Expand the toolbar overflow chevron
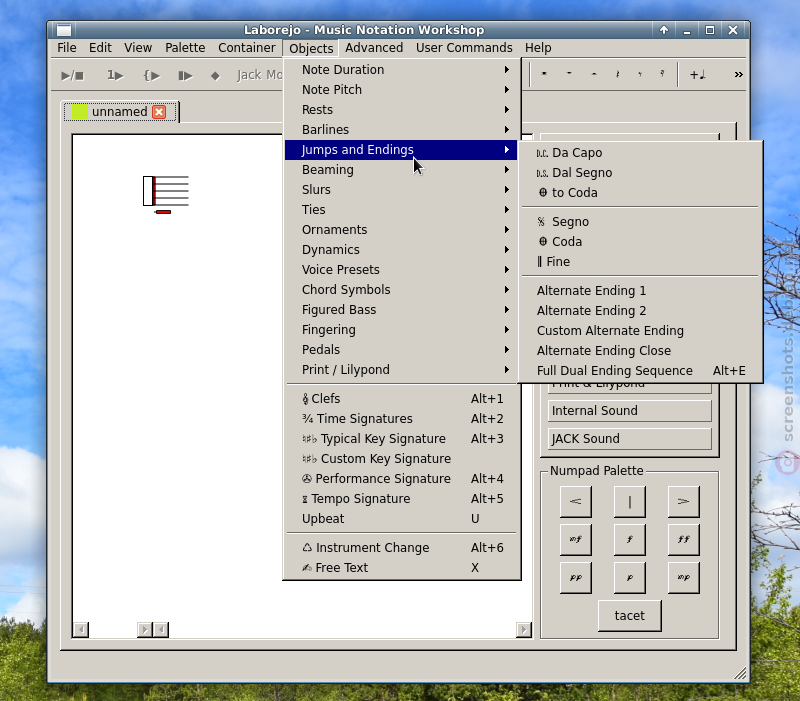Screen dimensions: 800x701 (738, 75)
